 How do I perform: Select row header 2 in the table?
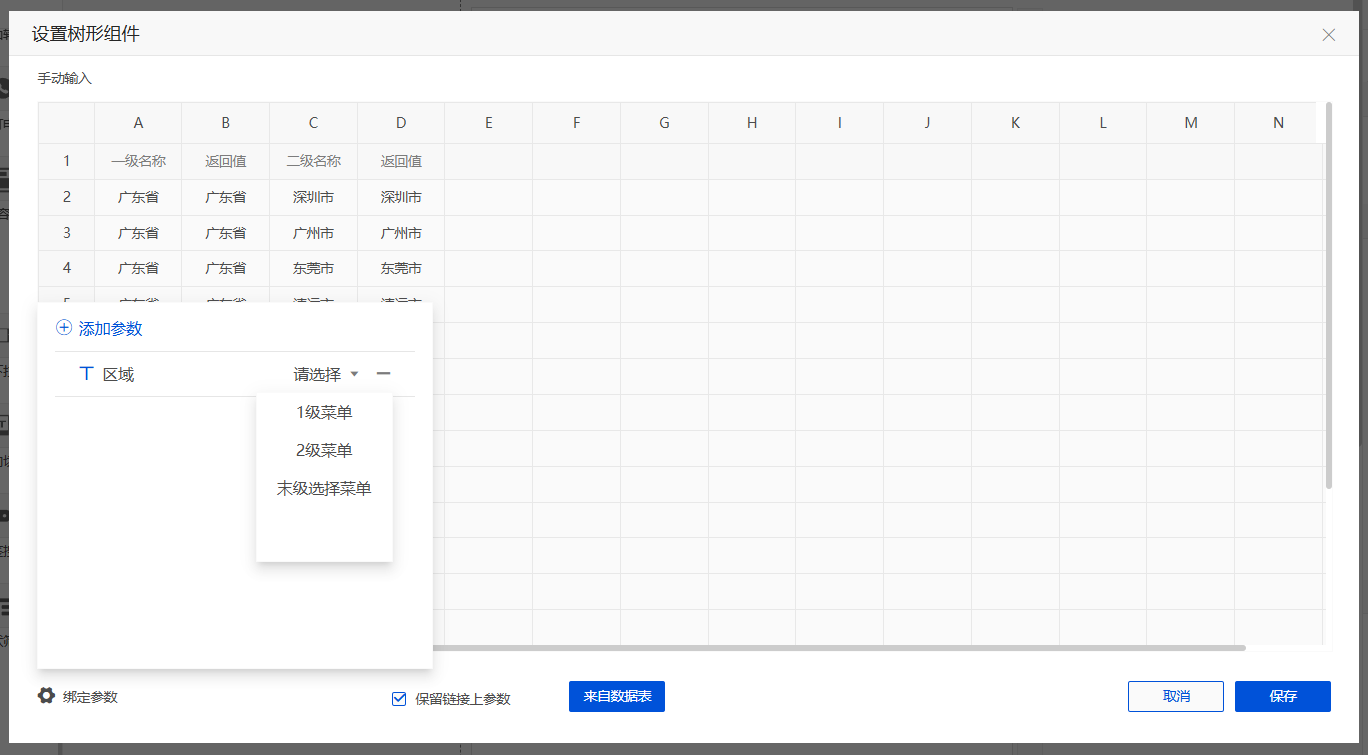[x=67, y=197]
